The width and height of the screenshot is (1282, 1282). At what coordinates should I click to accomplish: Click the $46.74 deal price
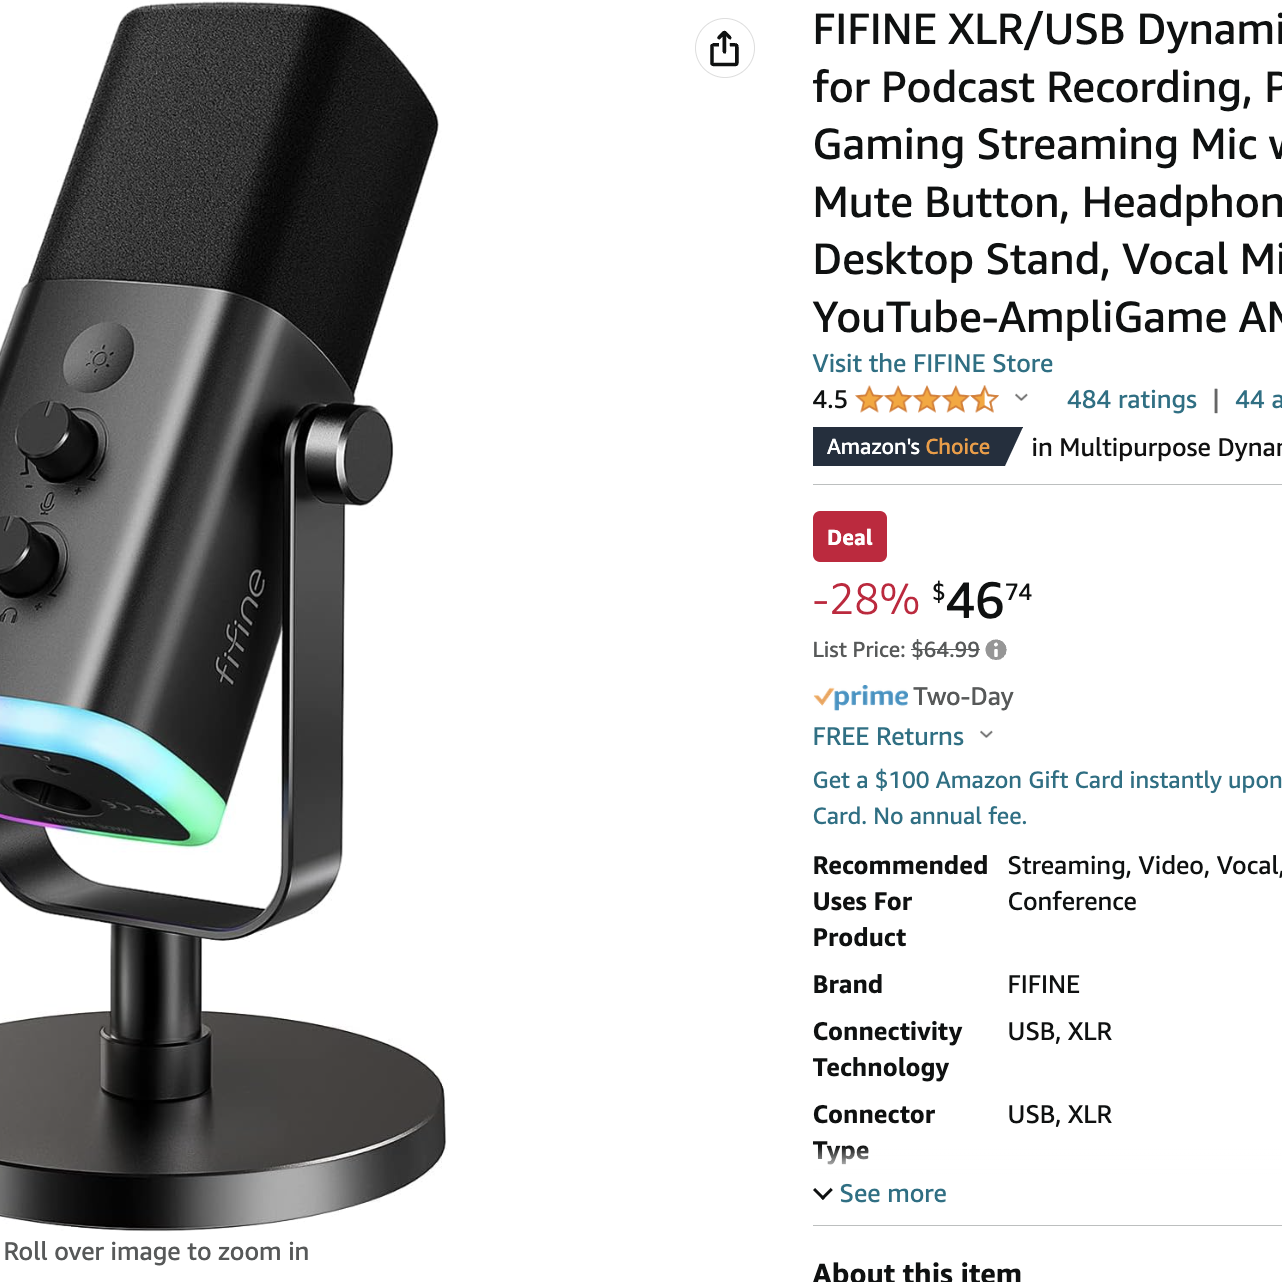(982, 599)
